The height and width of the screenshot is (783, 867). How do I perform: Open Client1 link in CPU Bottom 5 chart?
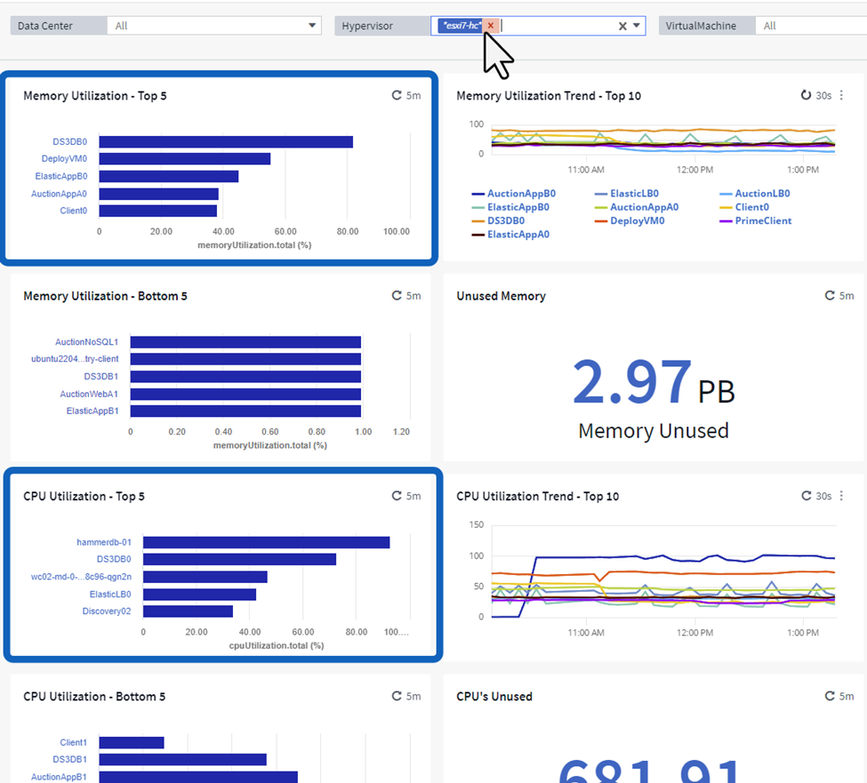point(74,742)
